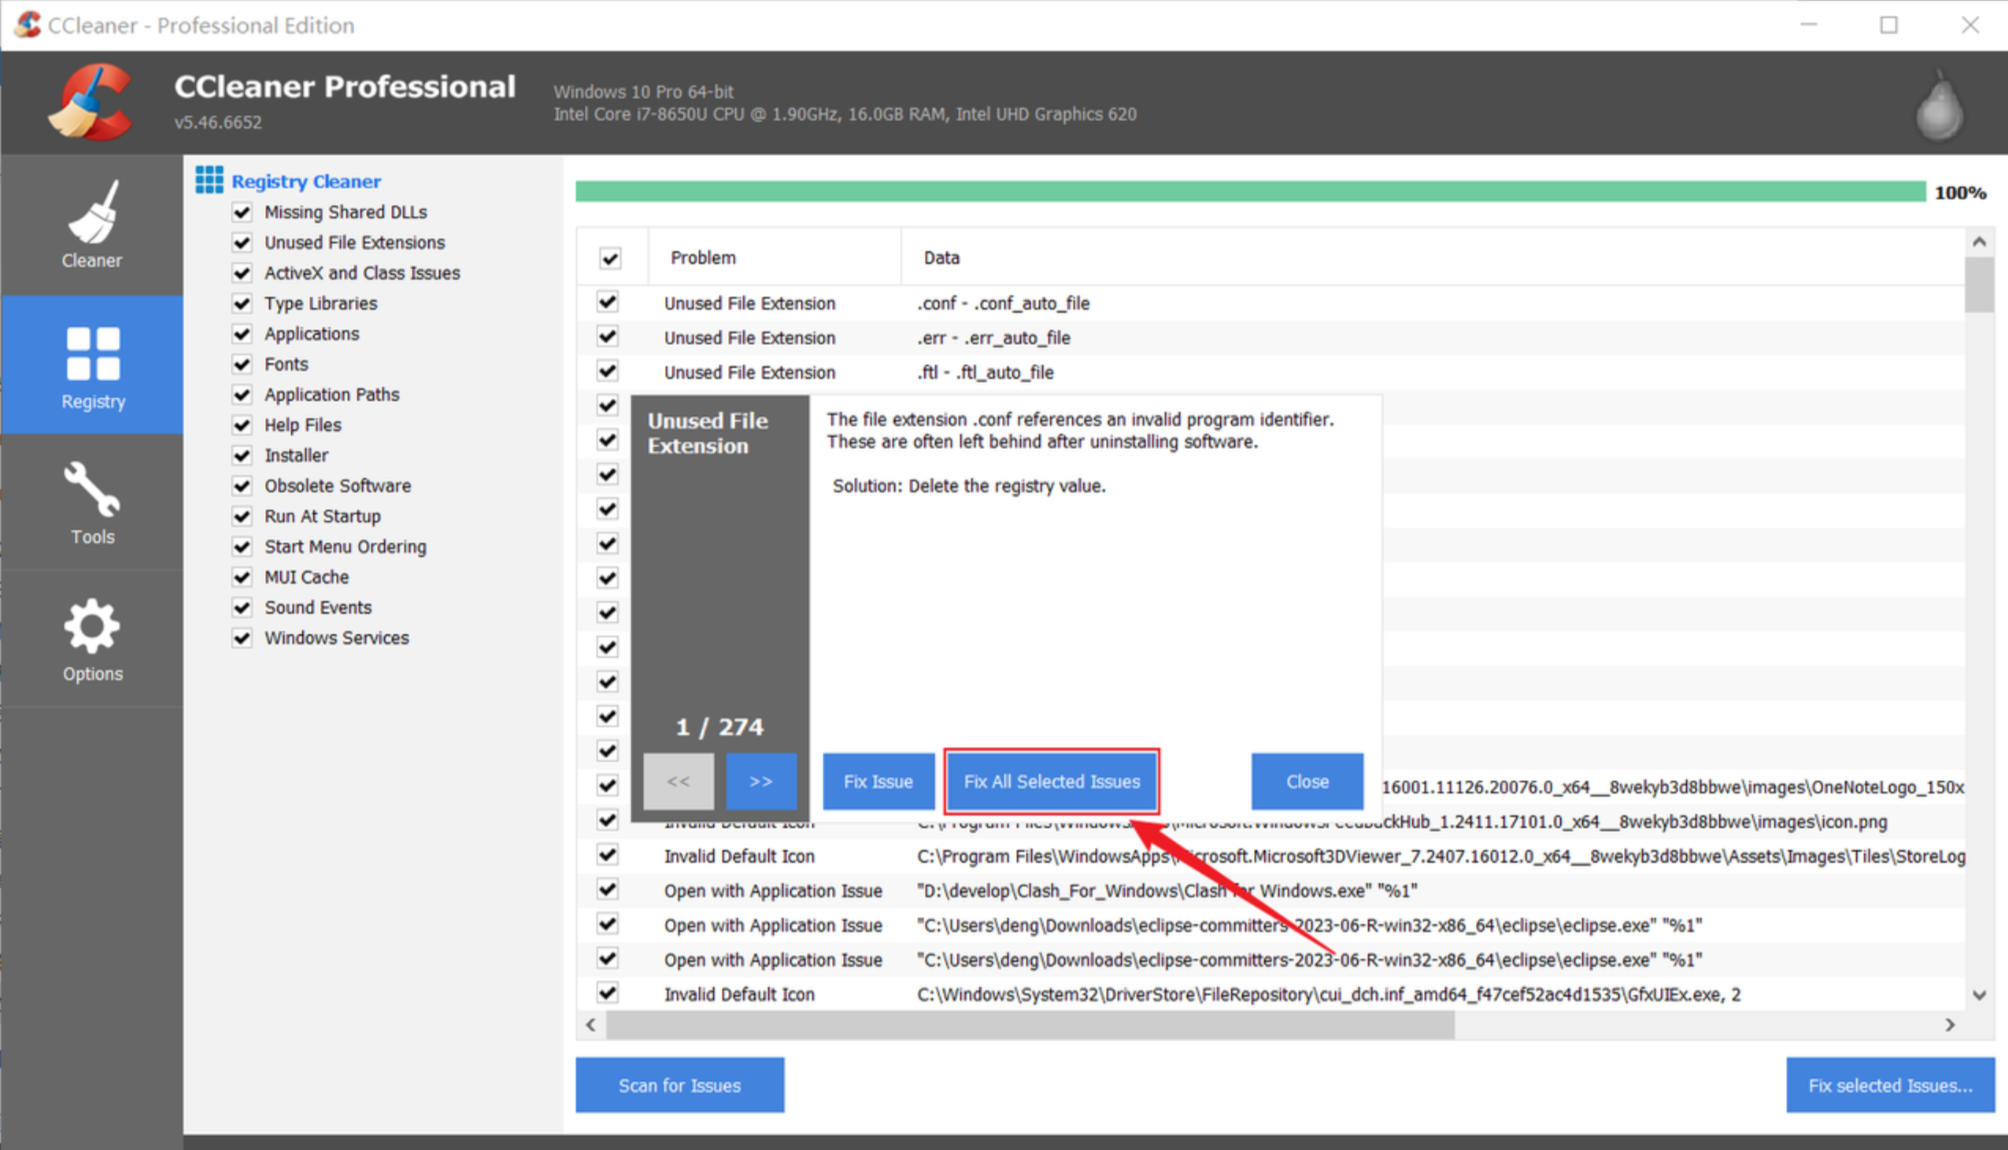
Task: Uncheck Missing Shared DLLs option
Action: click(x=242, y=212)
